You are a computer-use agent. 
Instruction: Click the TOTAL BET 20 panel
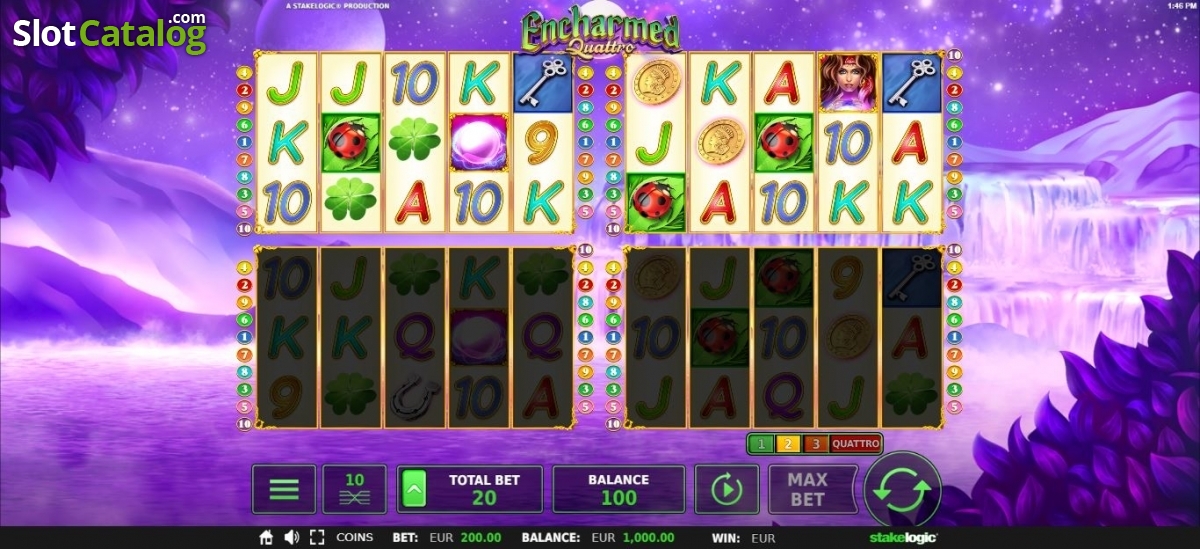pos(470,490)
